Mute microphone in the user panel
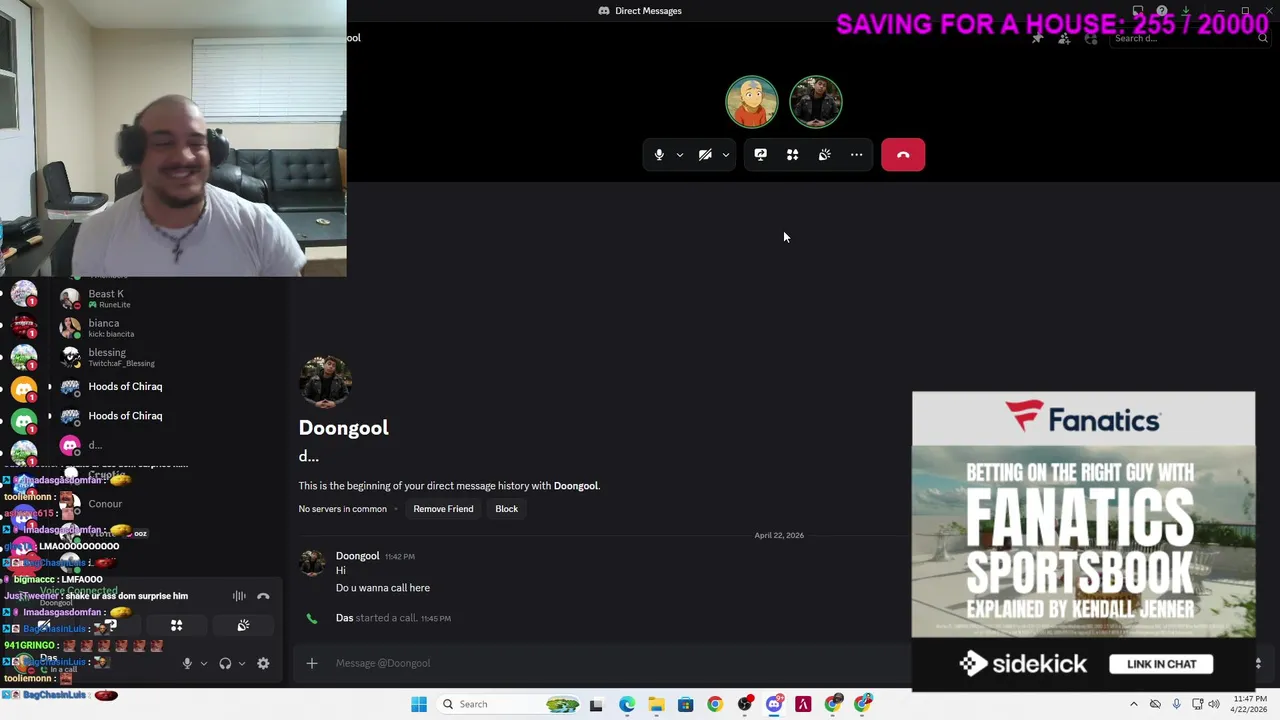Screen dimensions: 1280x720 pos(187,663)
